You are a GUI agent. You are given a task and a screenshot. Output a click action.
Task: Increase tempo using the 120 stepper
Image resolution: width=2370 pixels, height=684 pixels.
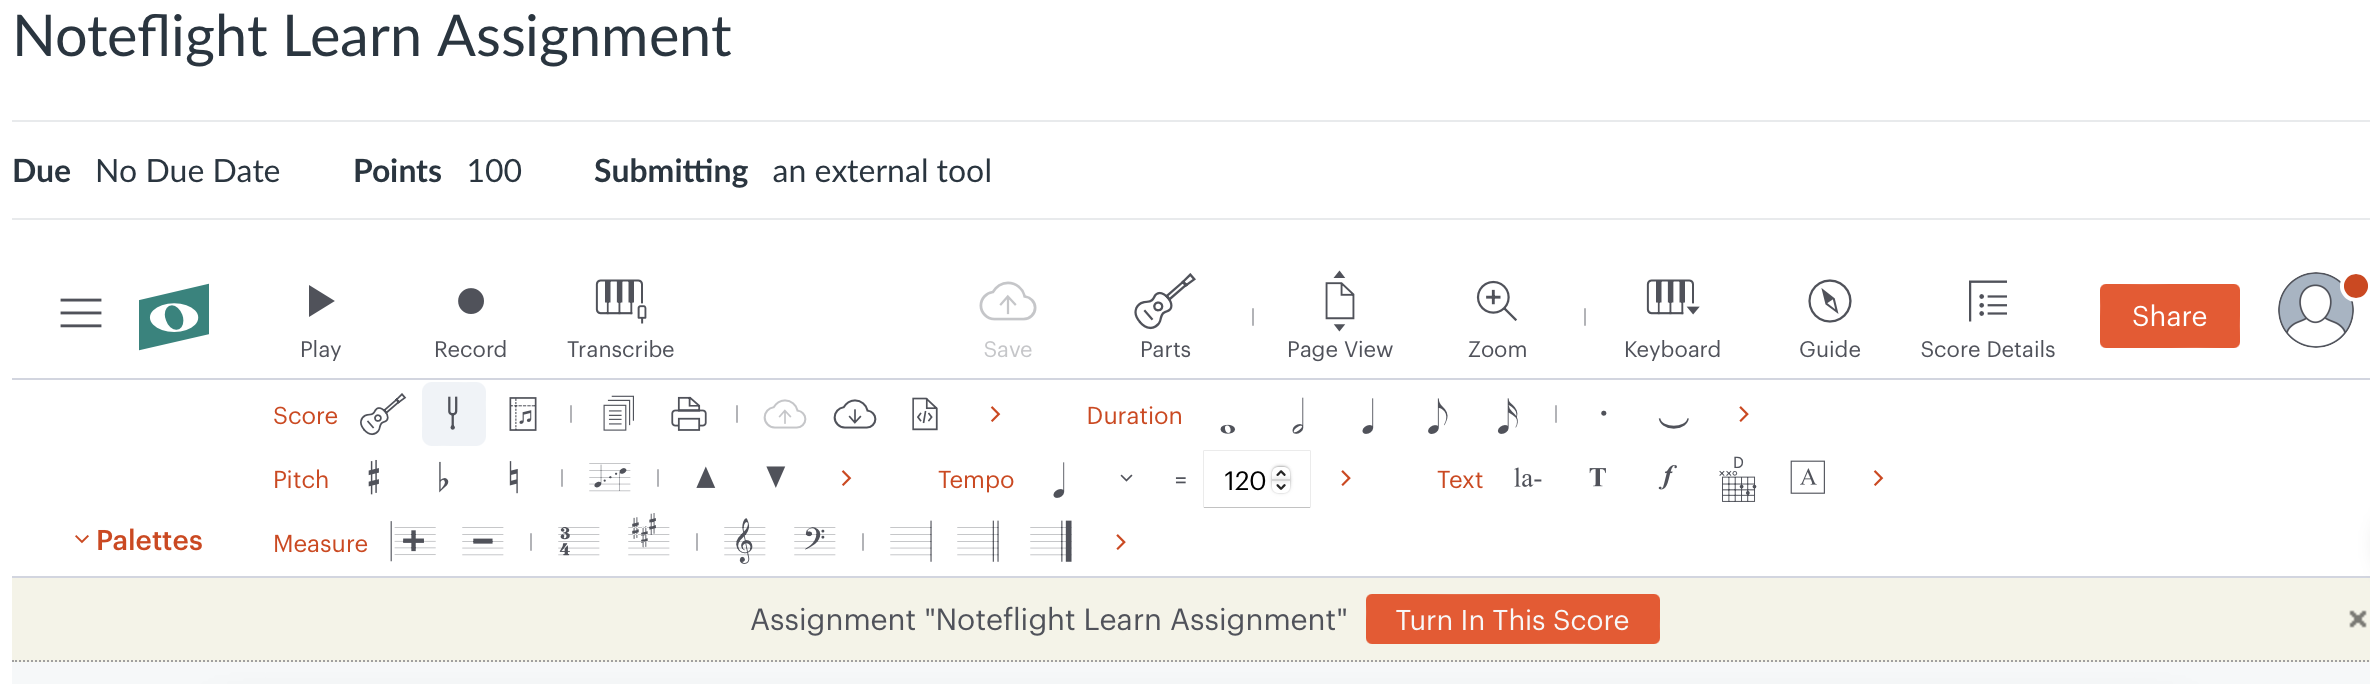pyautogui.click(x=1283, y=472)
